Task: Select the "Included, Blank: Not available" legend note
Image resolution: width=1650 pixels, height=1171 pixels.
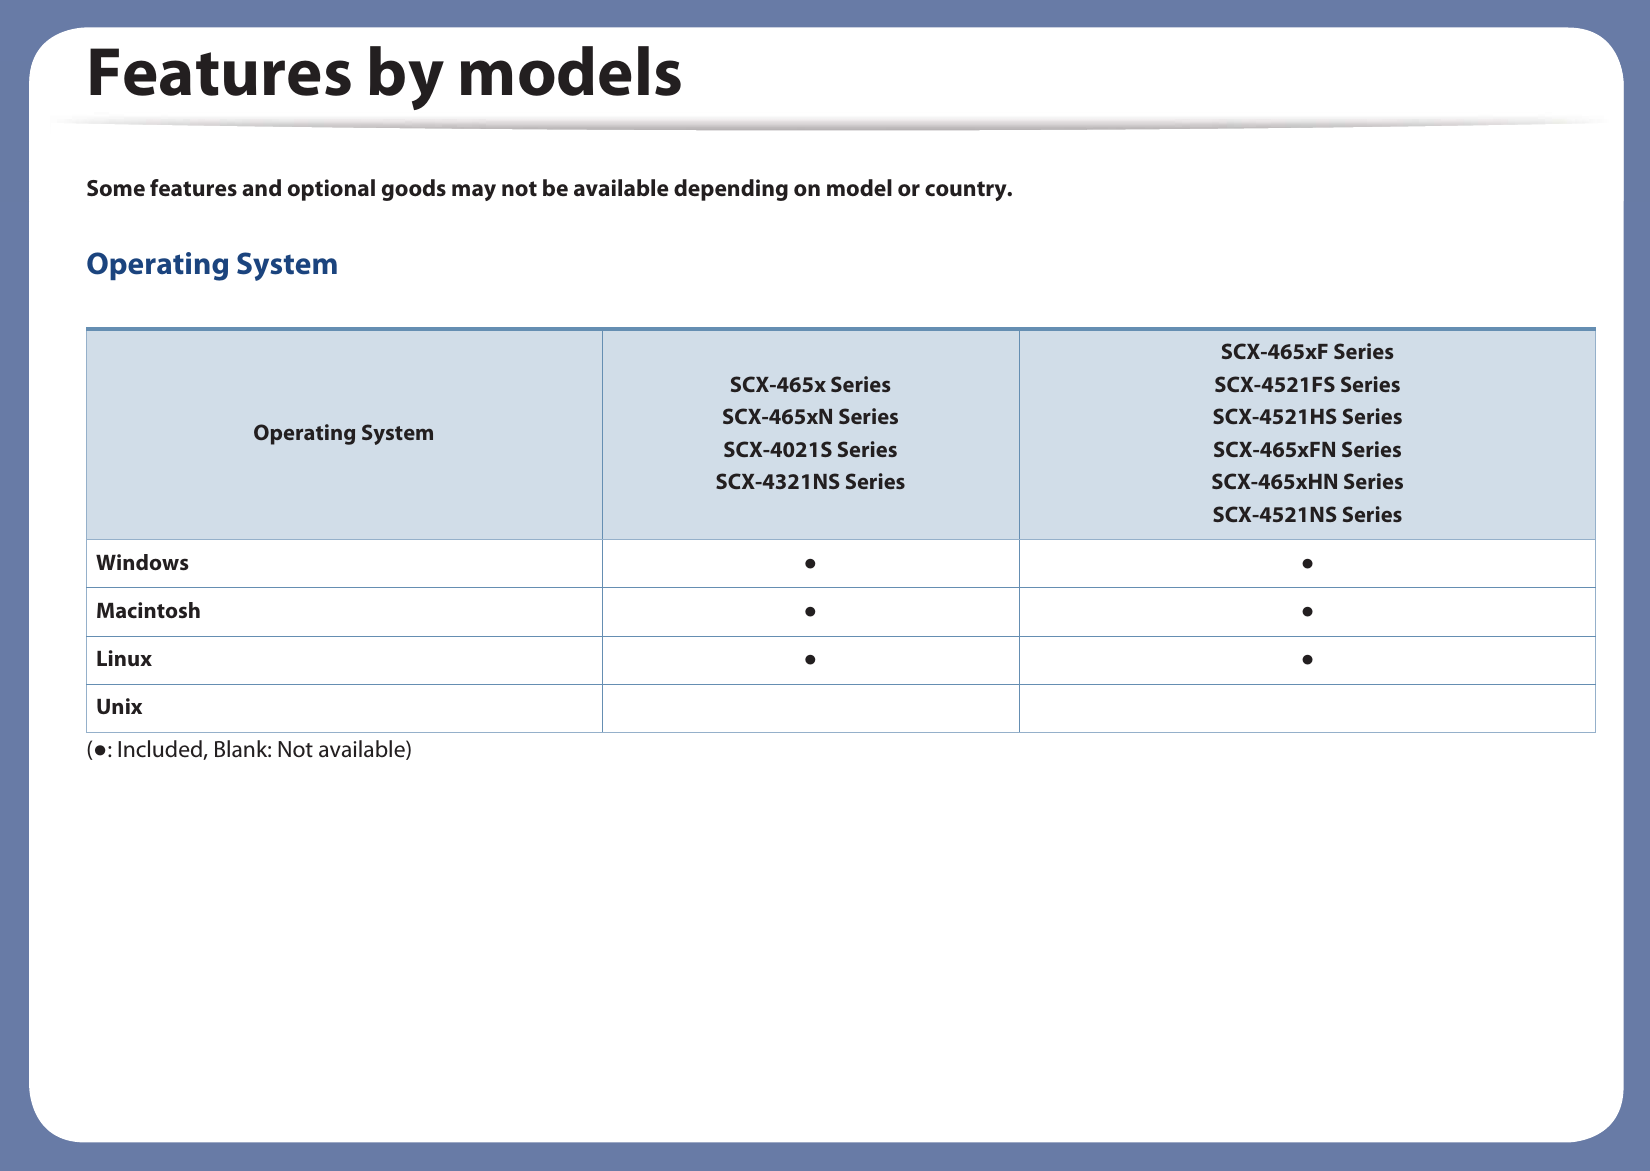Action: [x=249, y=750]
